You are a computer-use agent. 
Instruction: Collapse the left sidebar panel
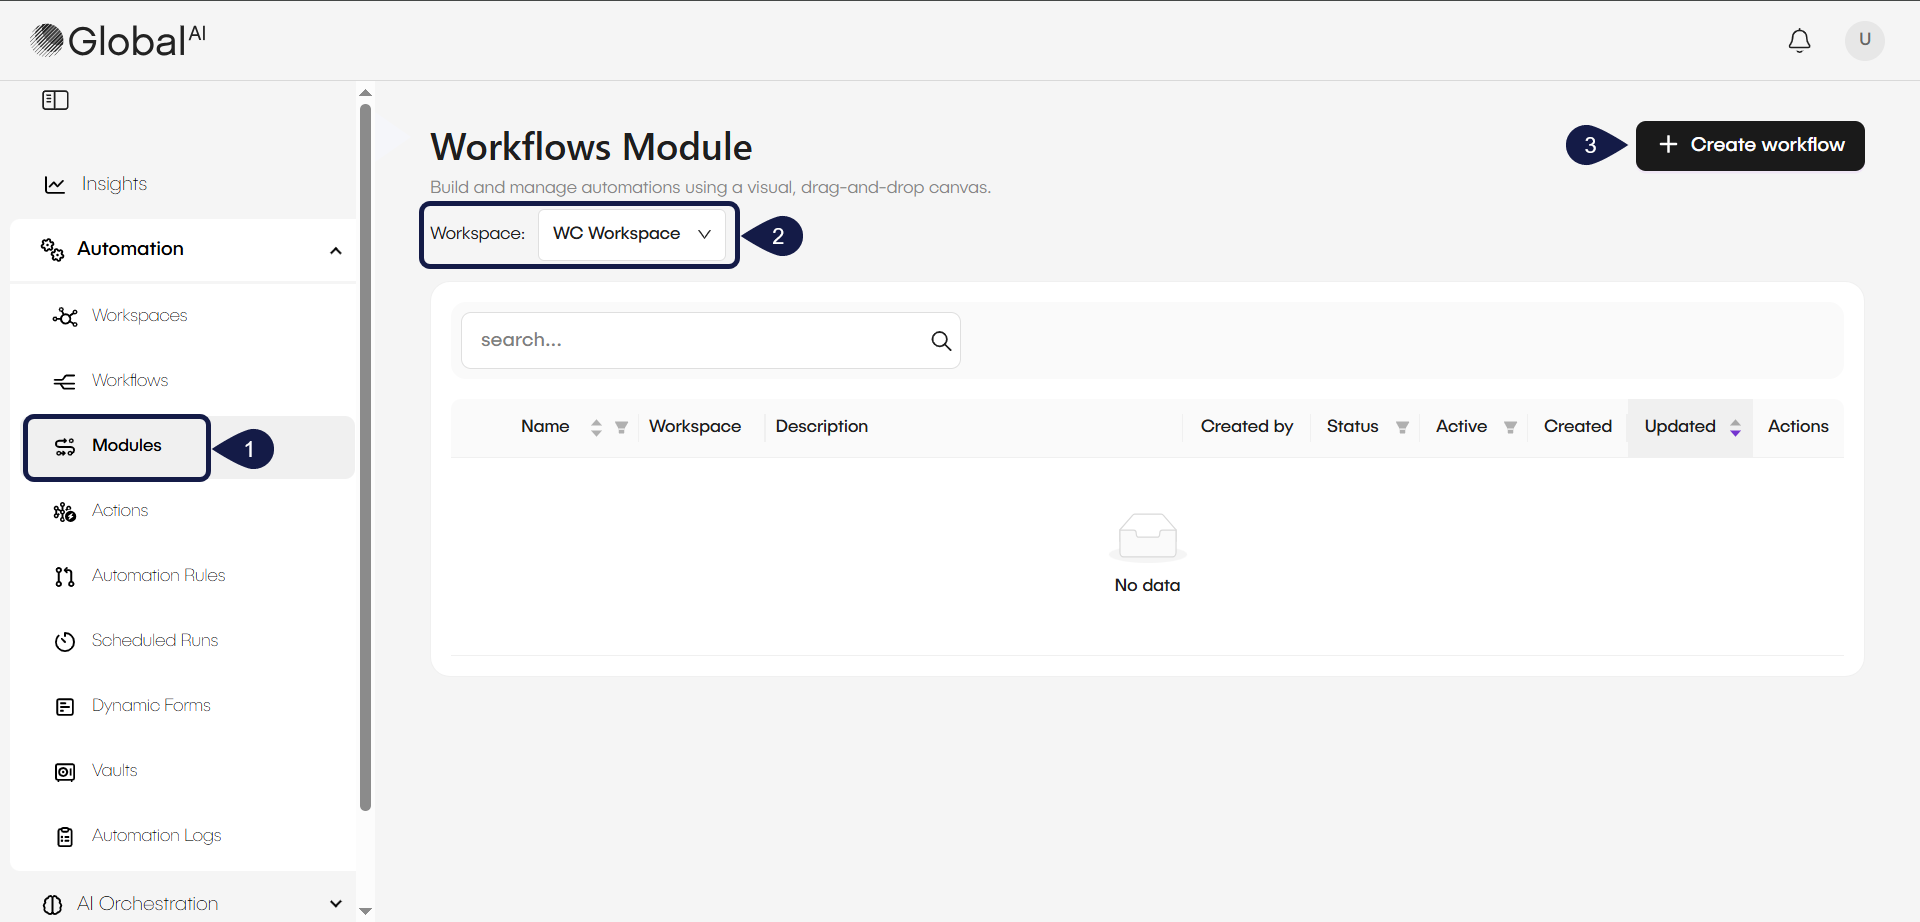coord(55,100)
